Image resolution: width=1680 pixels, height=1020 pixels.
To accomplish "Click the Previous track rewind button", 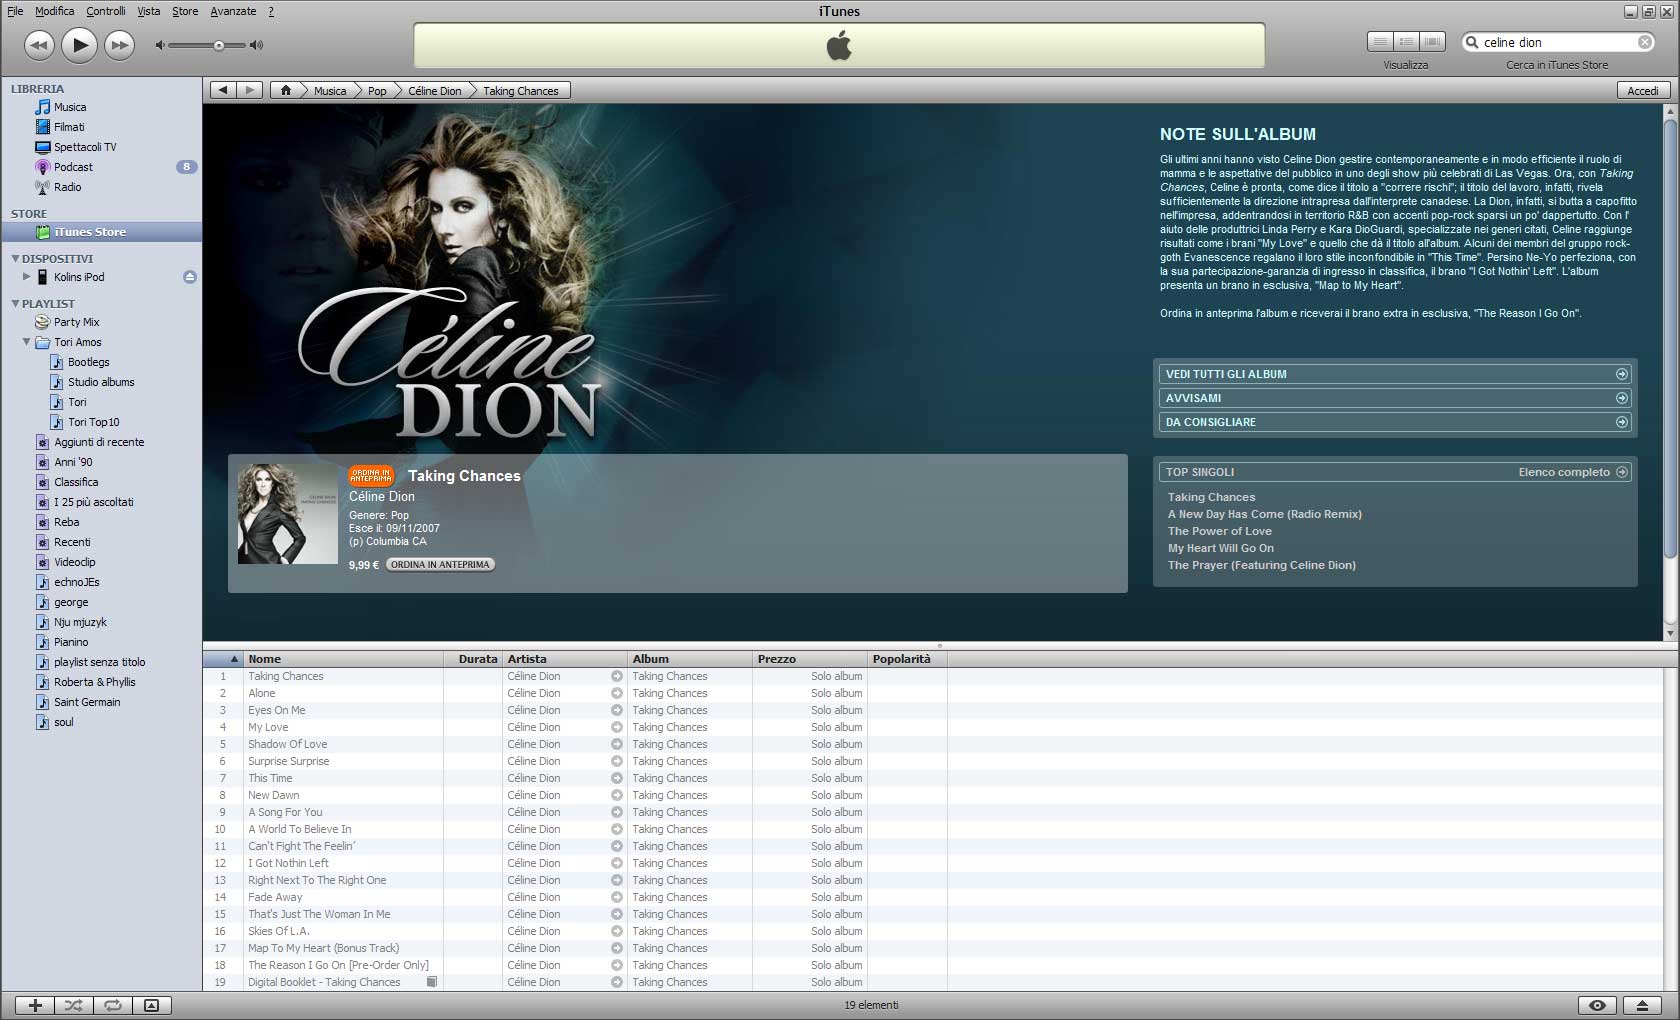I will click(x=39, y=45).
